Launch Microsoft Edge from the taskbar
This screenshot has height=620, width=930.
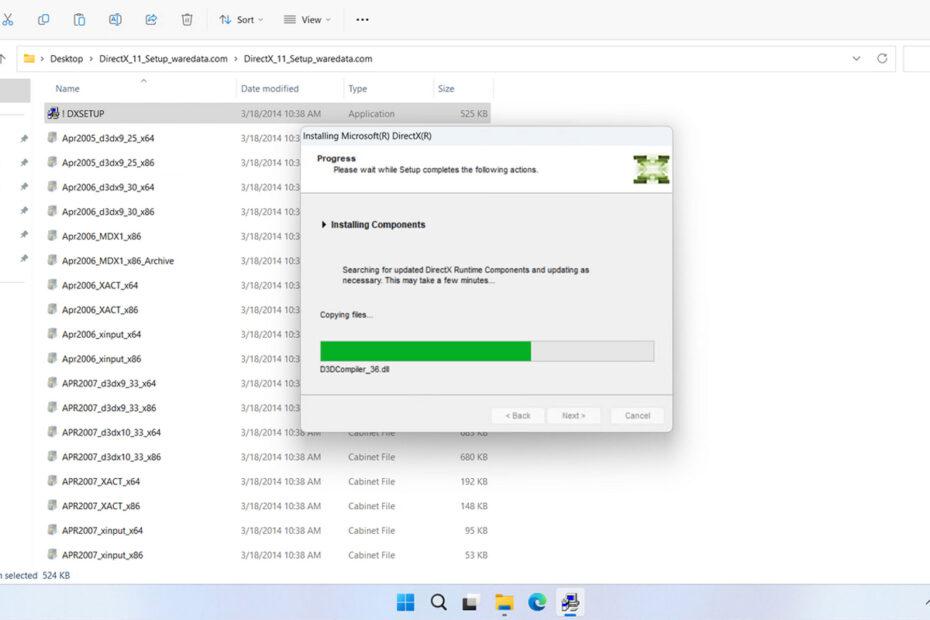[x=537, y=602]
